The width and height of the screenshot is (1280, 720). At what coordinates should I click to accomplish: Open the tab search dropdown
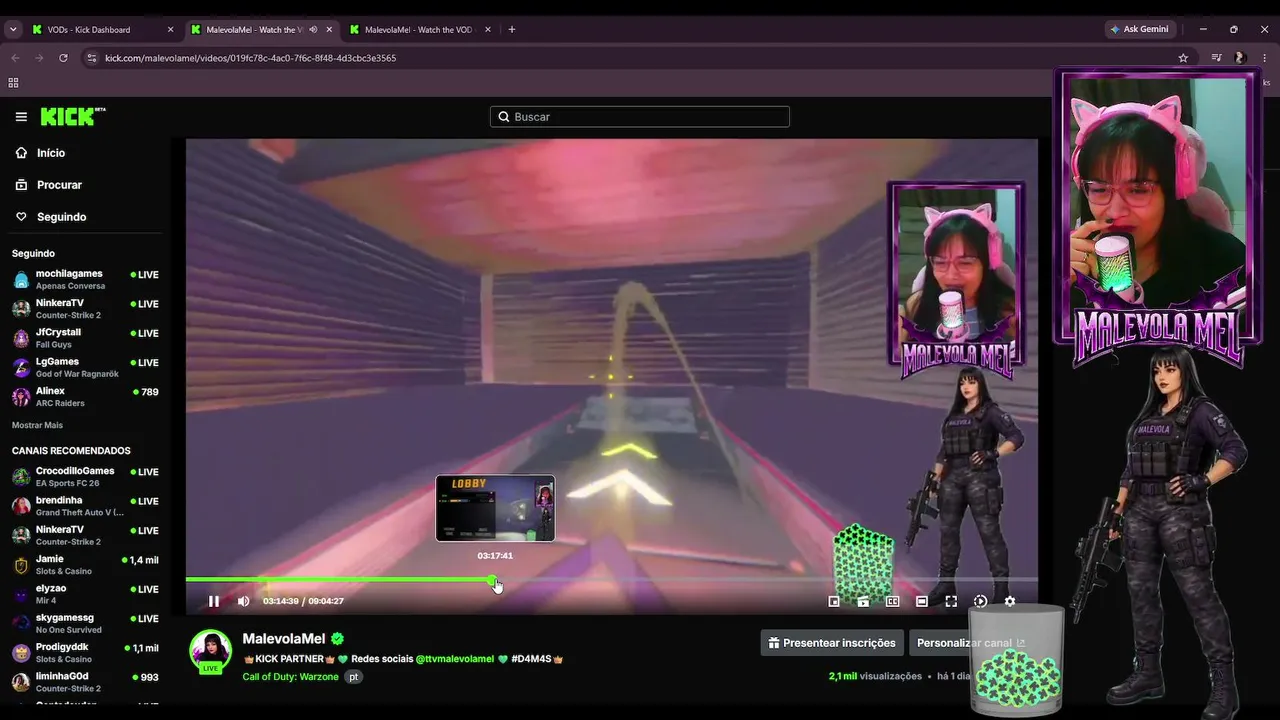coord(13,30)
